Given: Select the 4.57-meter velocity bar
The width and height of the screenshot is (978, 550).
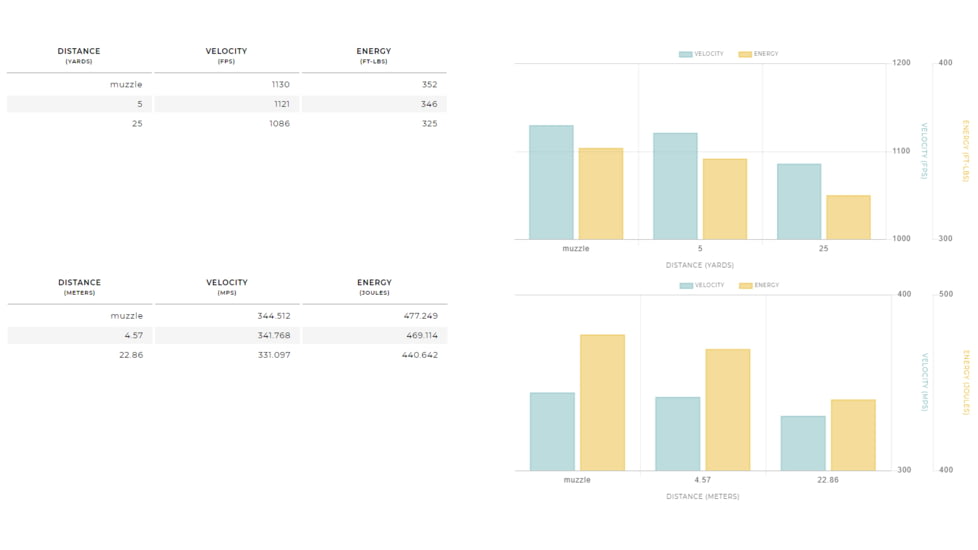Looking at the screenshot, I should click(677, 433).
